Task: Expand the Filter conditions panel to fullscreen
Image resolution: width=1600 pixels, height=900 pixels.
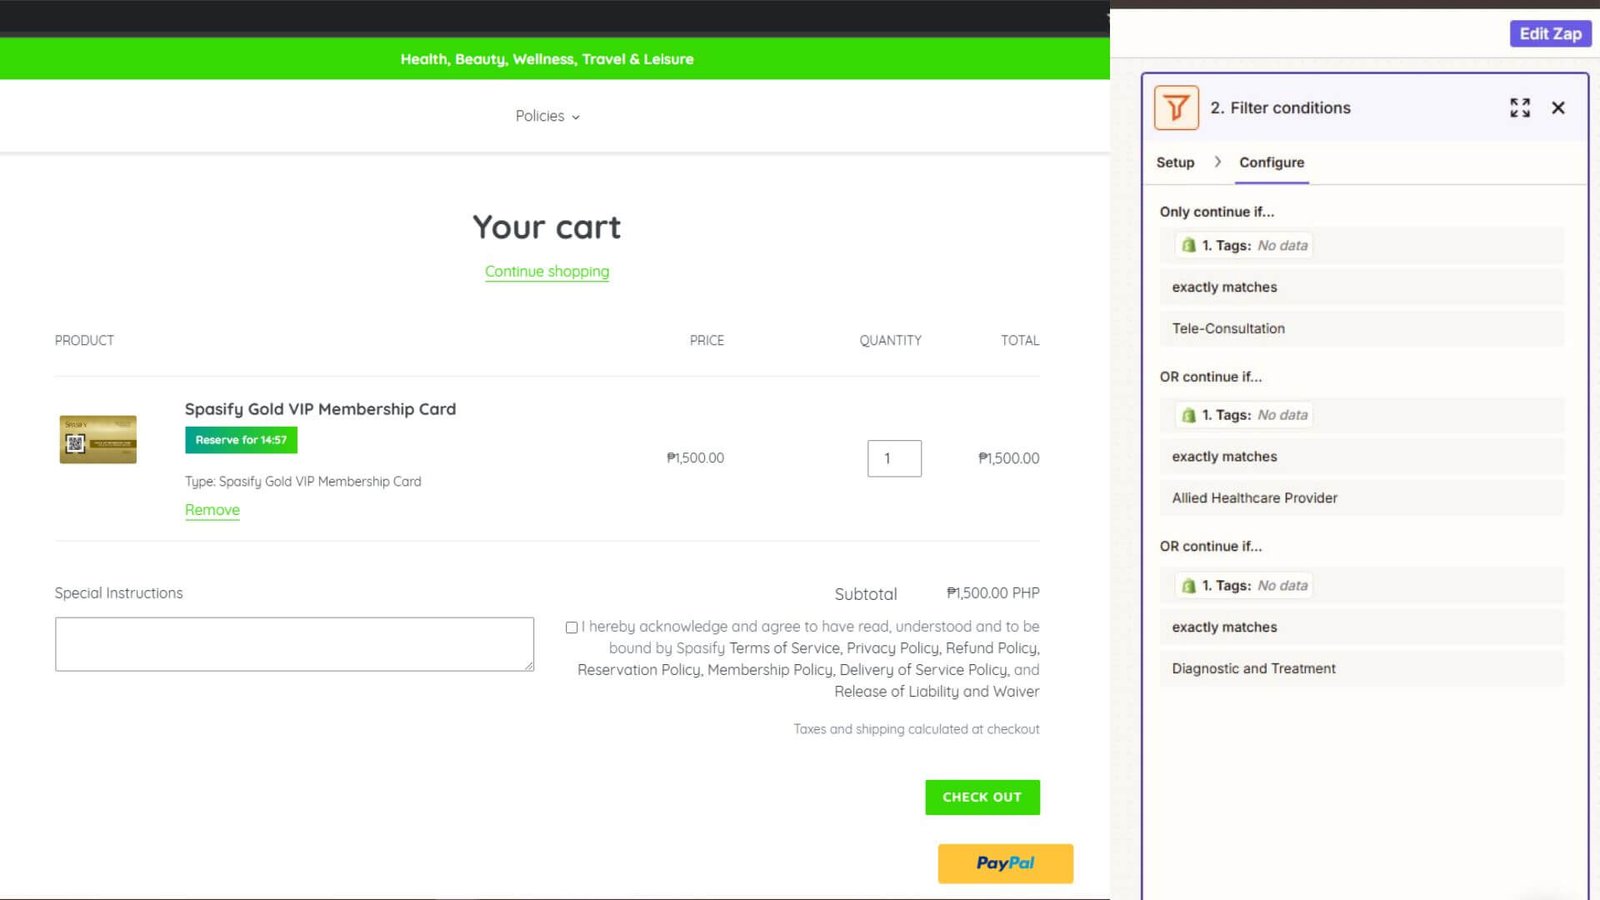Action: pyautogui.click(x=1520, y=108)
